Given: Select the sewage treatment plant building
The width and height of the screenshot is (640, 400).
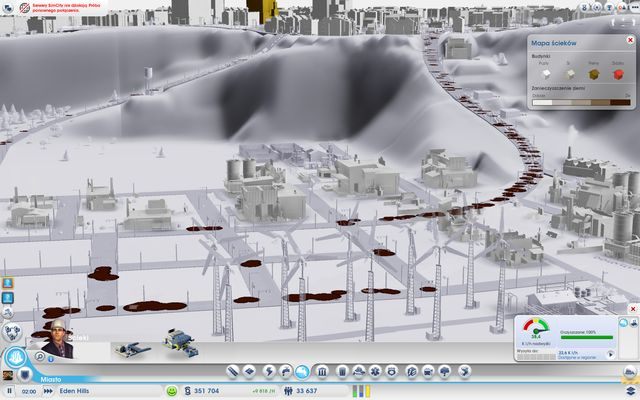Looking at the screenshot, I should pos(181,342).
